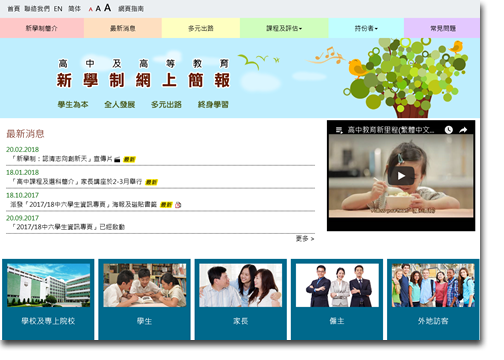Screen dimensions: 504x360
Task: Open the video playlist icon
Action: pos(339,130)
